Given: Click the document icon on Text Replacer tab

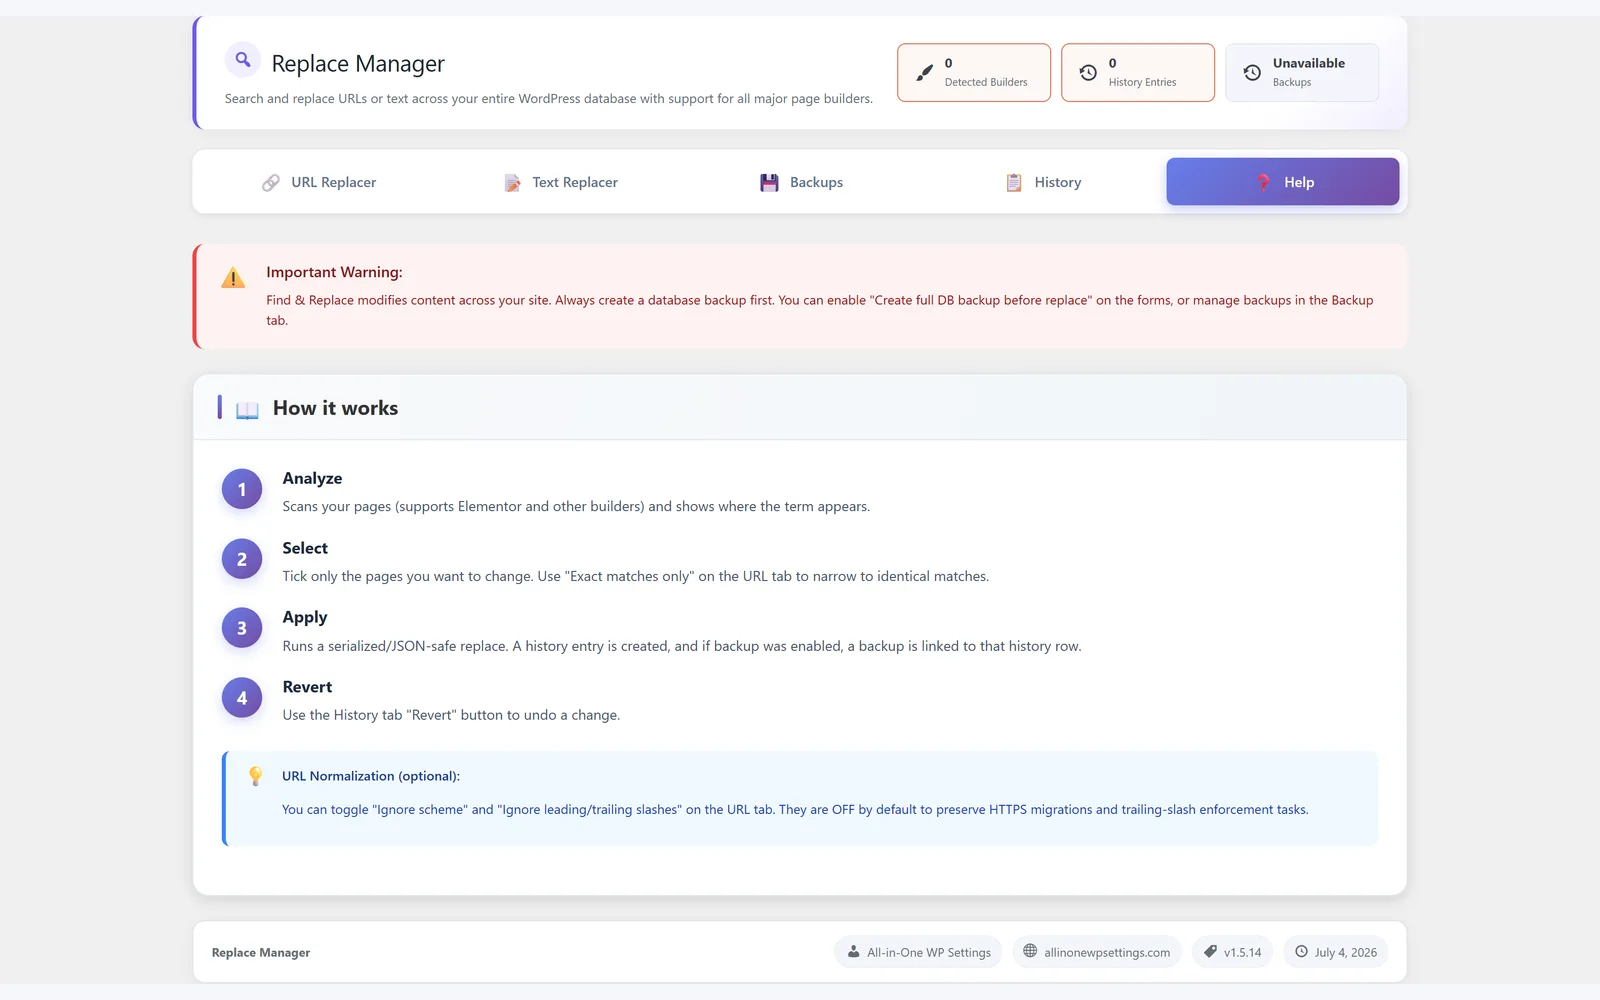Looking at the screenshot, I should 512,182.
